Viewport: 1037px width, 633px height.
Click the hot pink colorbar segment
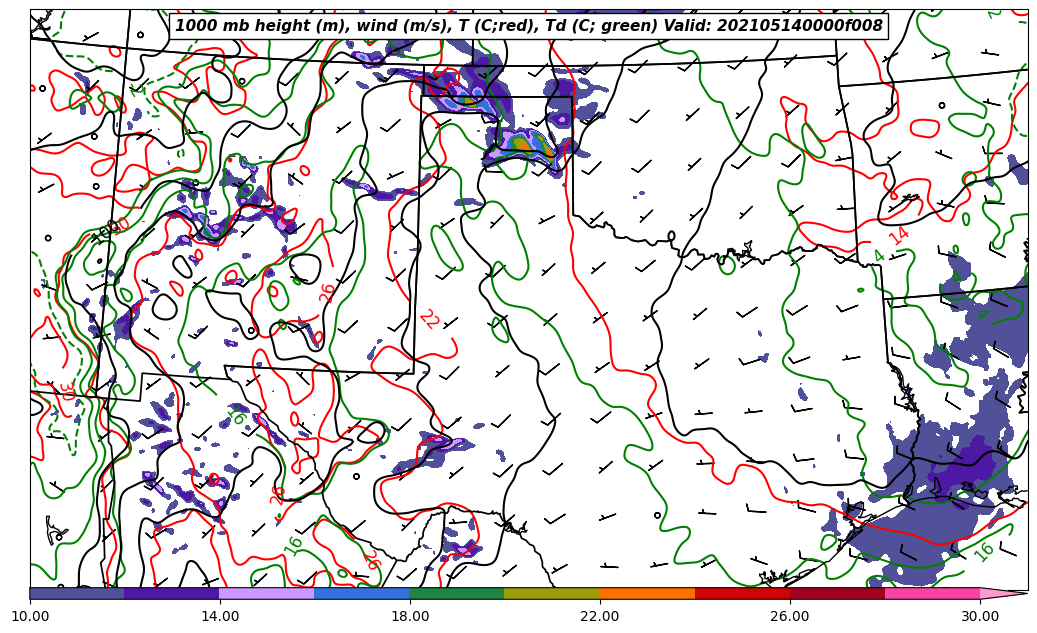932,593
